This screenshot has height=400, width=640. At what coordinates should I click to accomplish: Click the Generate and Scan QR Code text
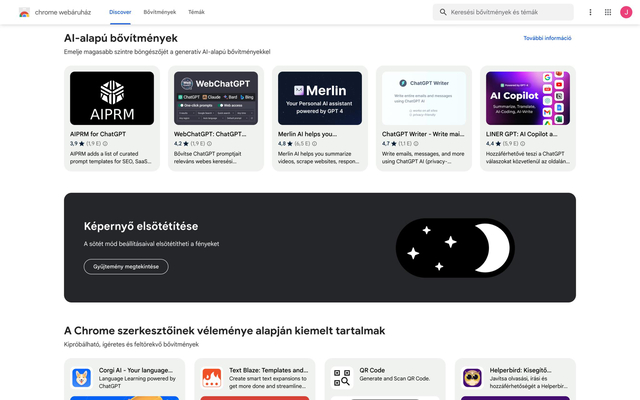394,379
